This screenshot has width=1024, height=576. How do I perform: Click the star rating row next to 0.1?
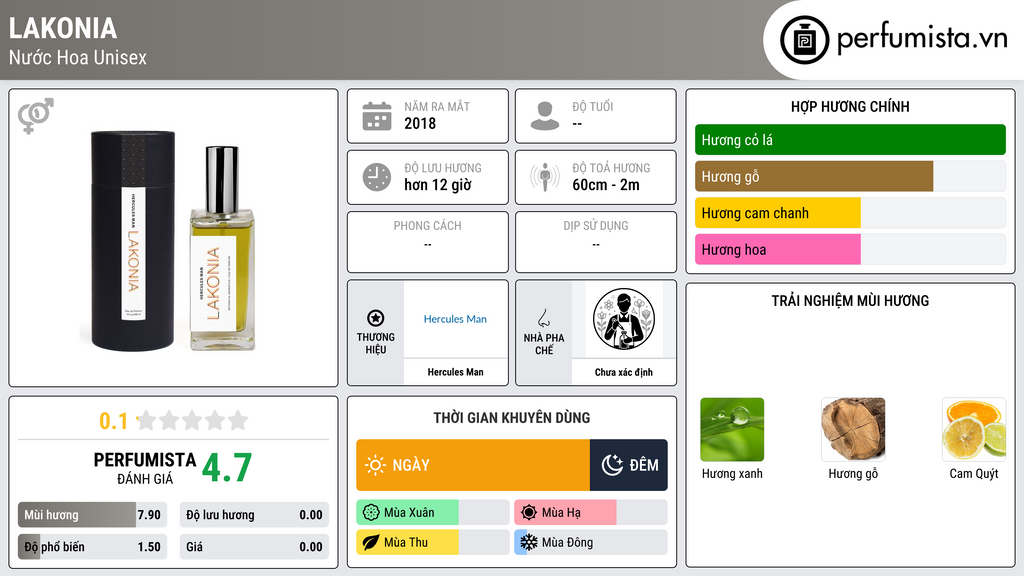coord(192,420)
